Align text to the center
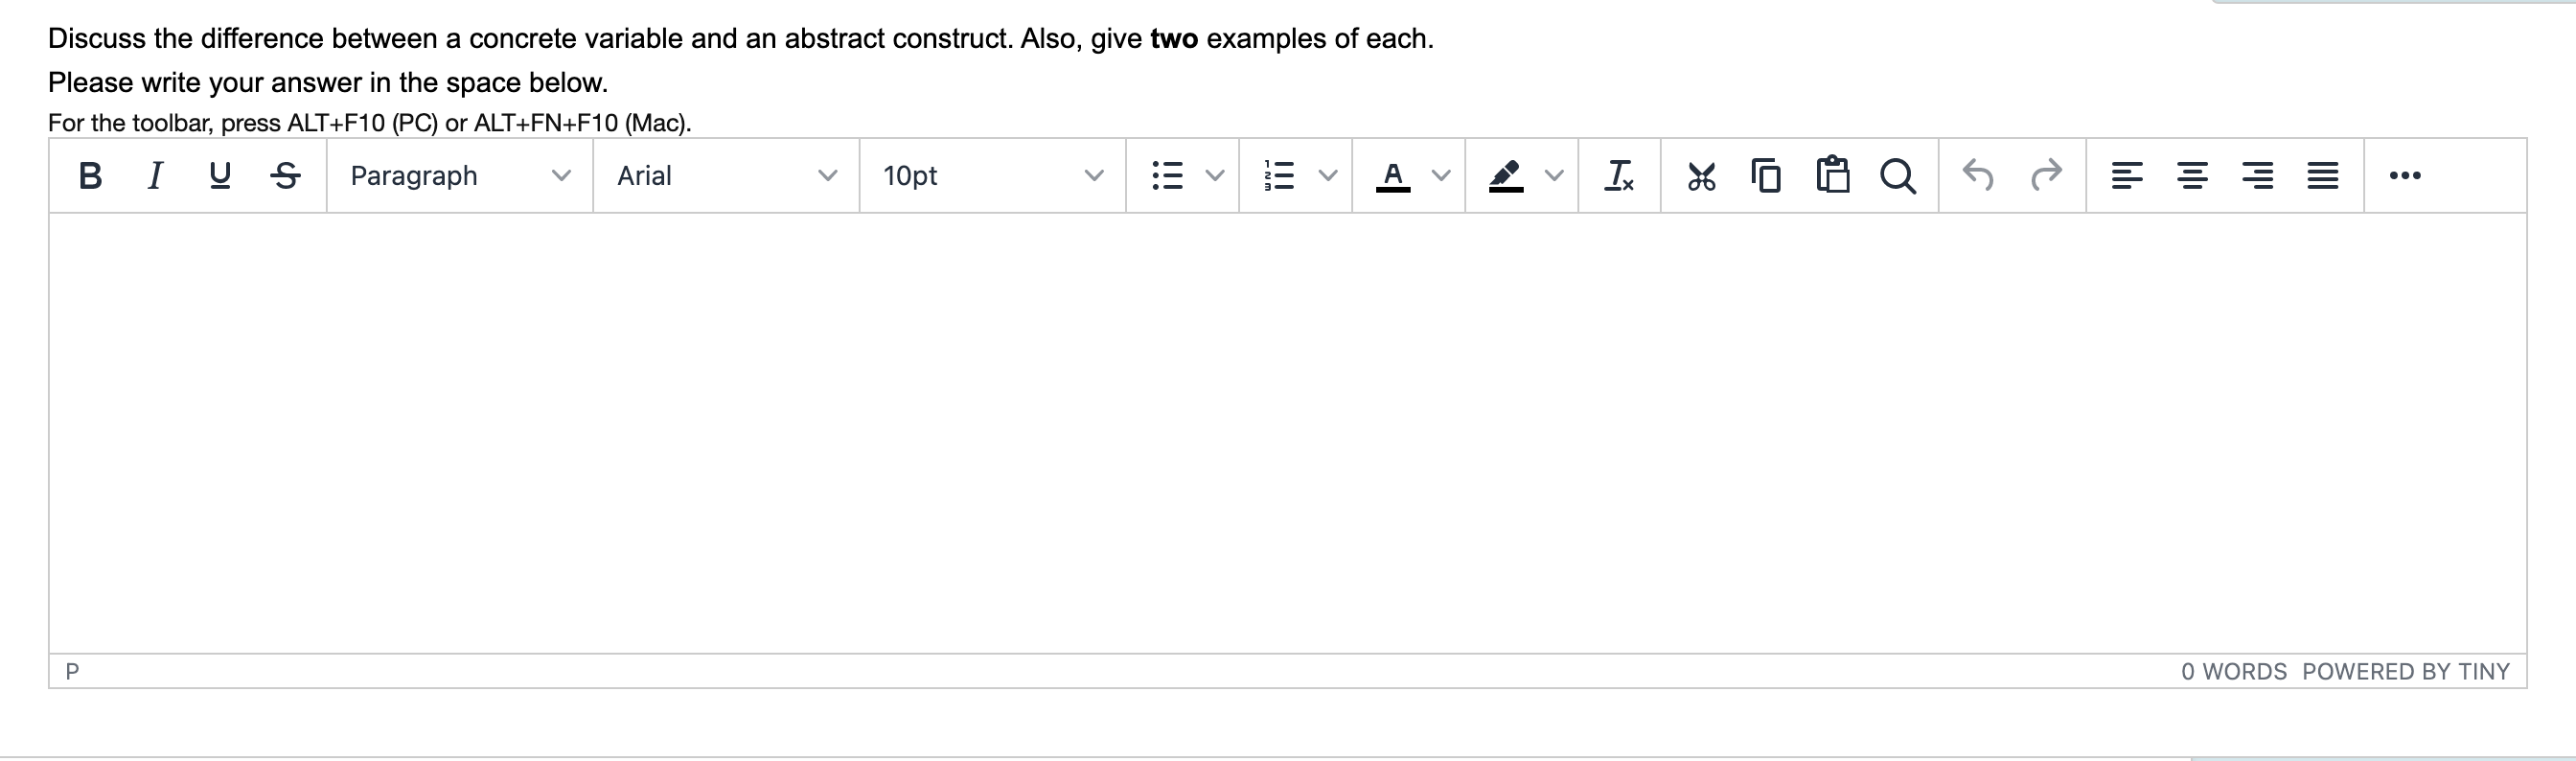The height and width of the screenshot is (761, 2576). [2194, 176]
